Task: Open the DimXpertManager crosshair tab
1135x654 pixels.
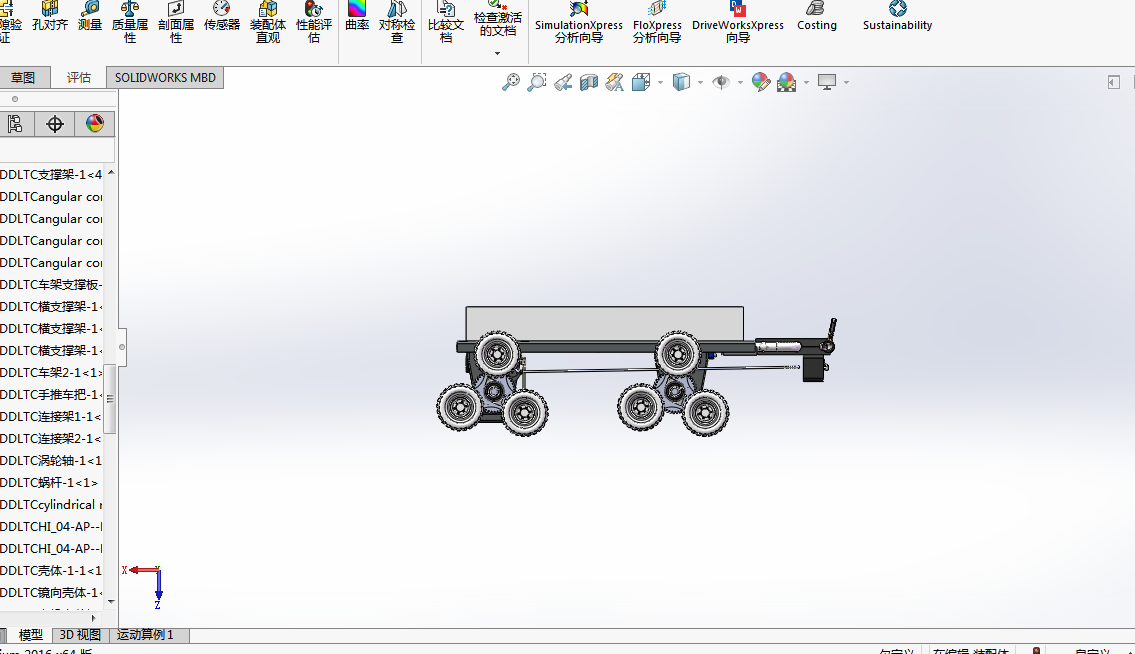Action: tap(55, 124)
